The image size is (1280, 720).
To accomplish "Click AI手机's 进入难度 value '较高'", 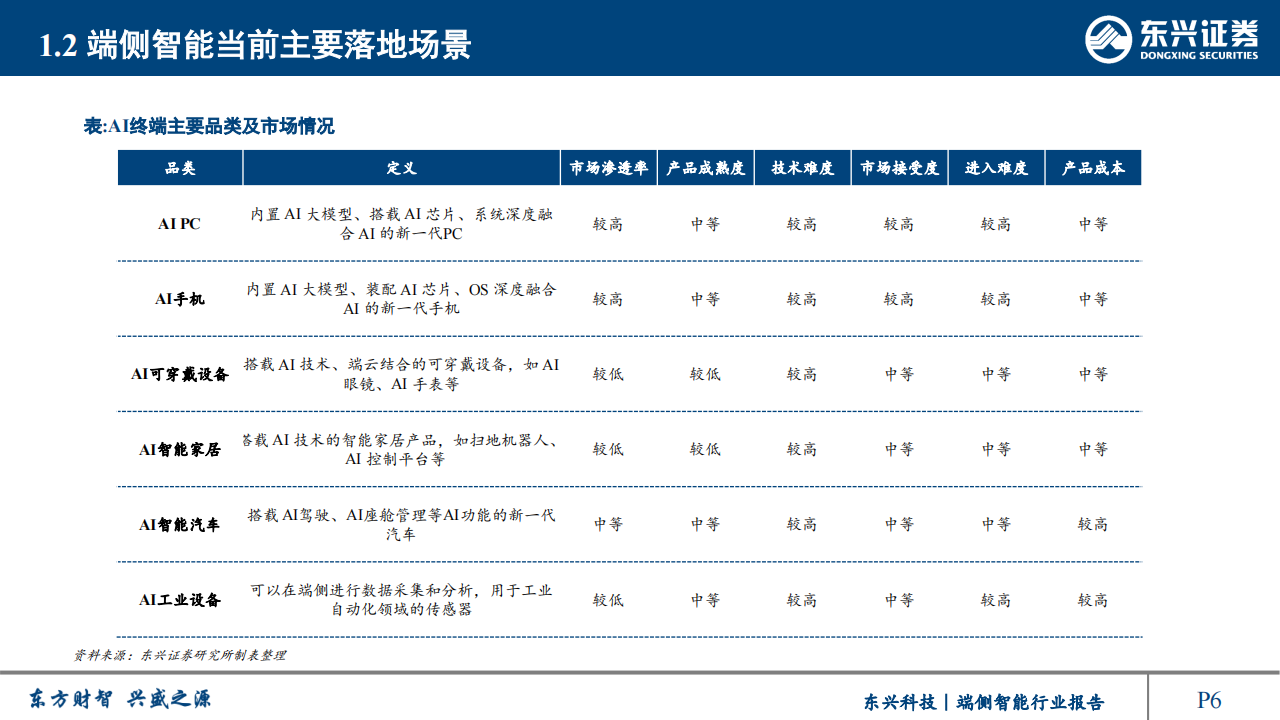I will coord(996,299).
